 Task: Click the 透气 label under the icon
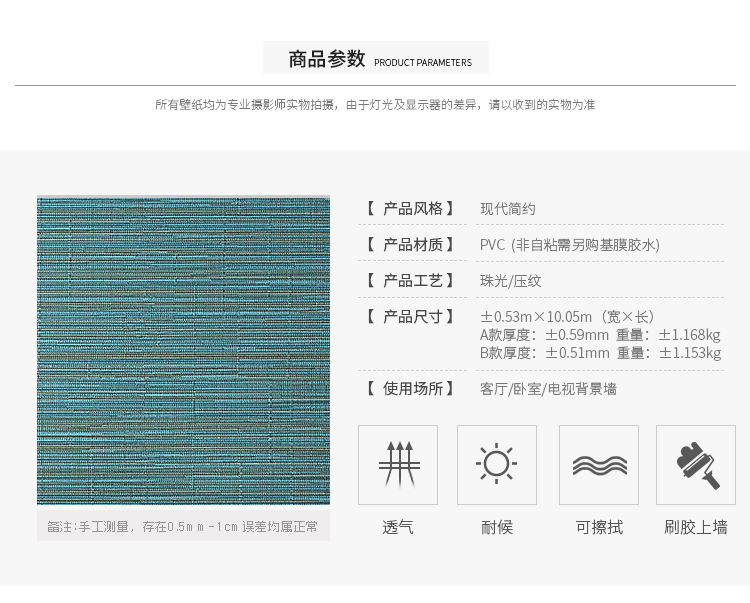click(397, 527)
